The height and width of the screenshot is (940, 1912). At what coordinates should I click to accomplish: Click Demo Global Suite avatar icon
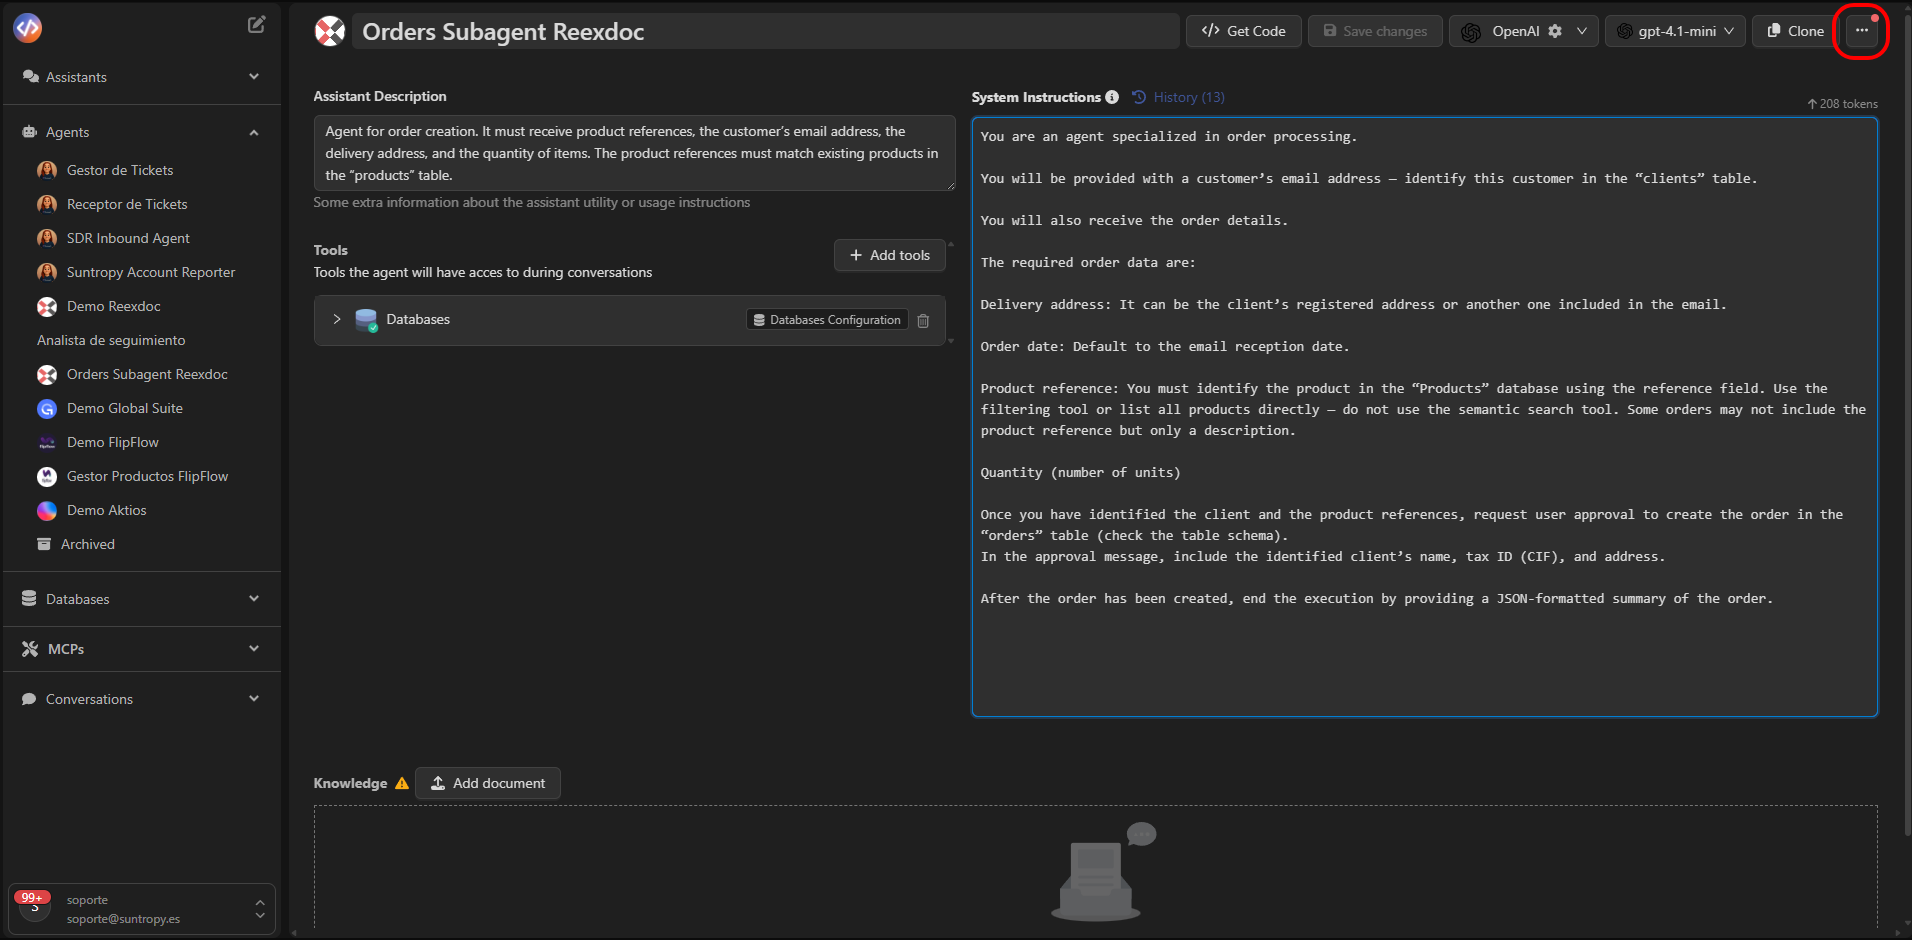pos(47,408)
